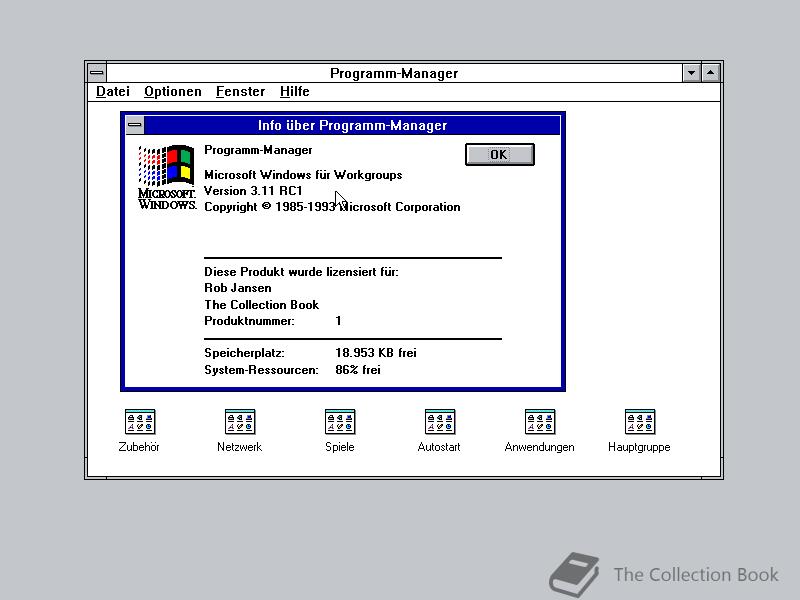
Task: Click the 'System-Ressourcen:' label
Action: coord(261,370)
